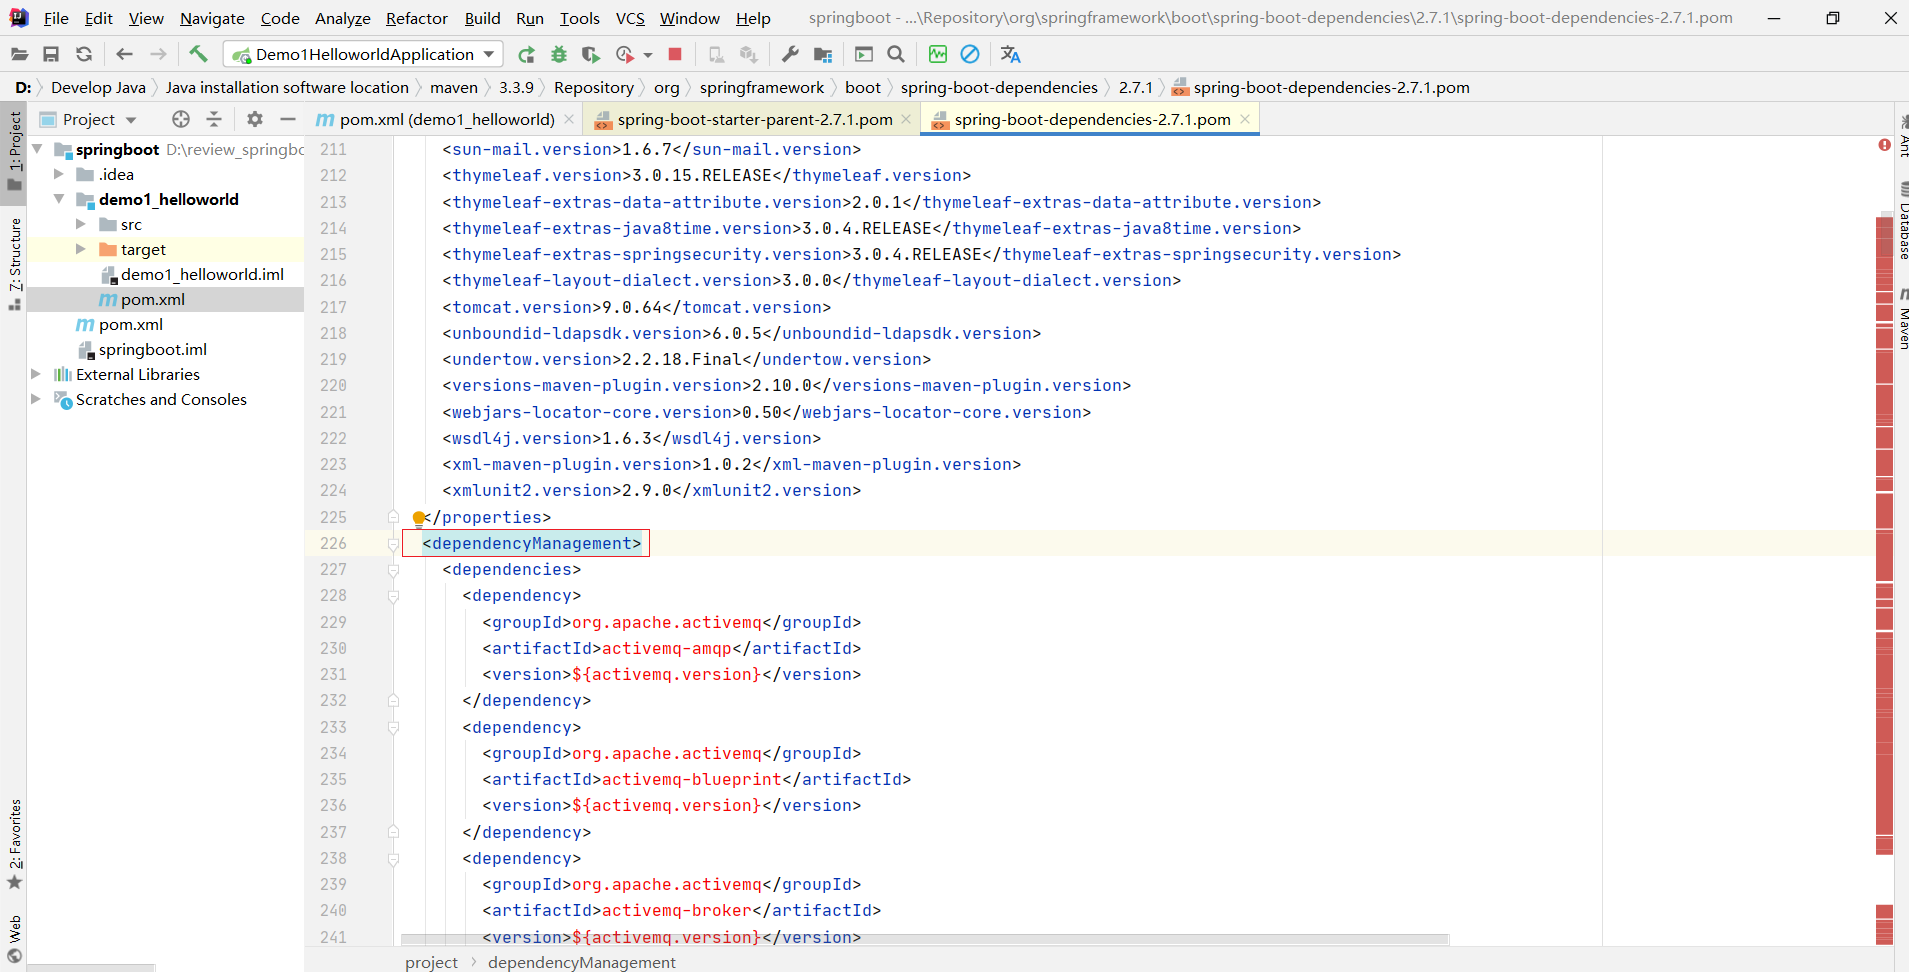Click the Rerun application icon
The height and width of the screenshot is (972, 1909).
pos(526,54)
